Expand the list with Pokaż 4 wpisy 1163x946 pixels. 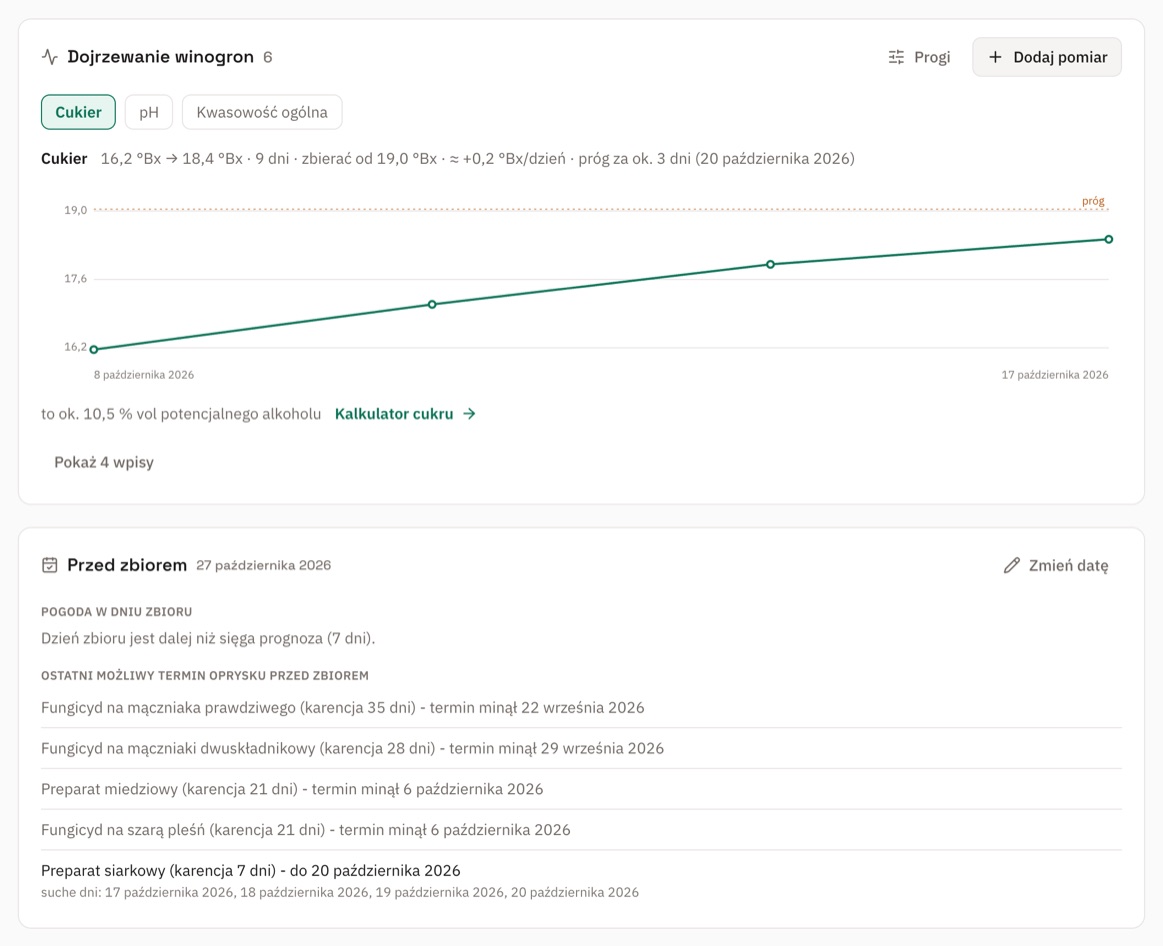[104, 462]
